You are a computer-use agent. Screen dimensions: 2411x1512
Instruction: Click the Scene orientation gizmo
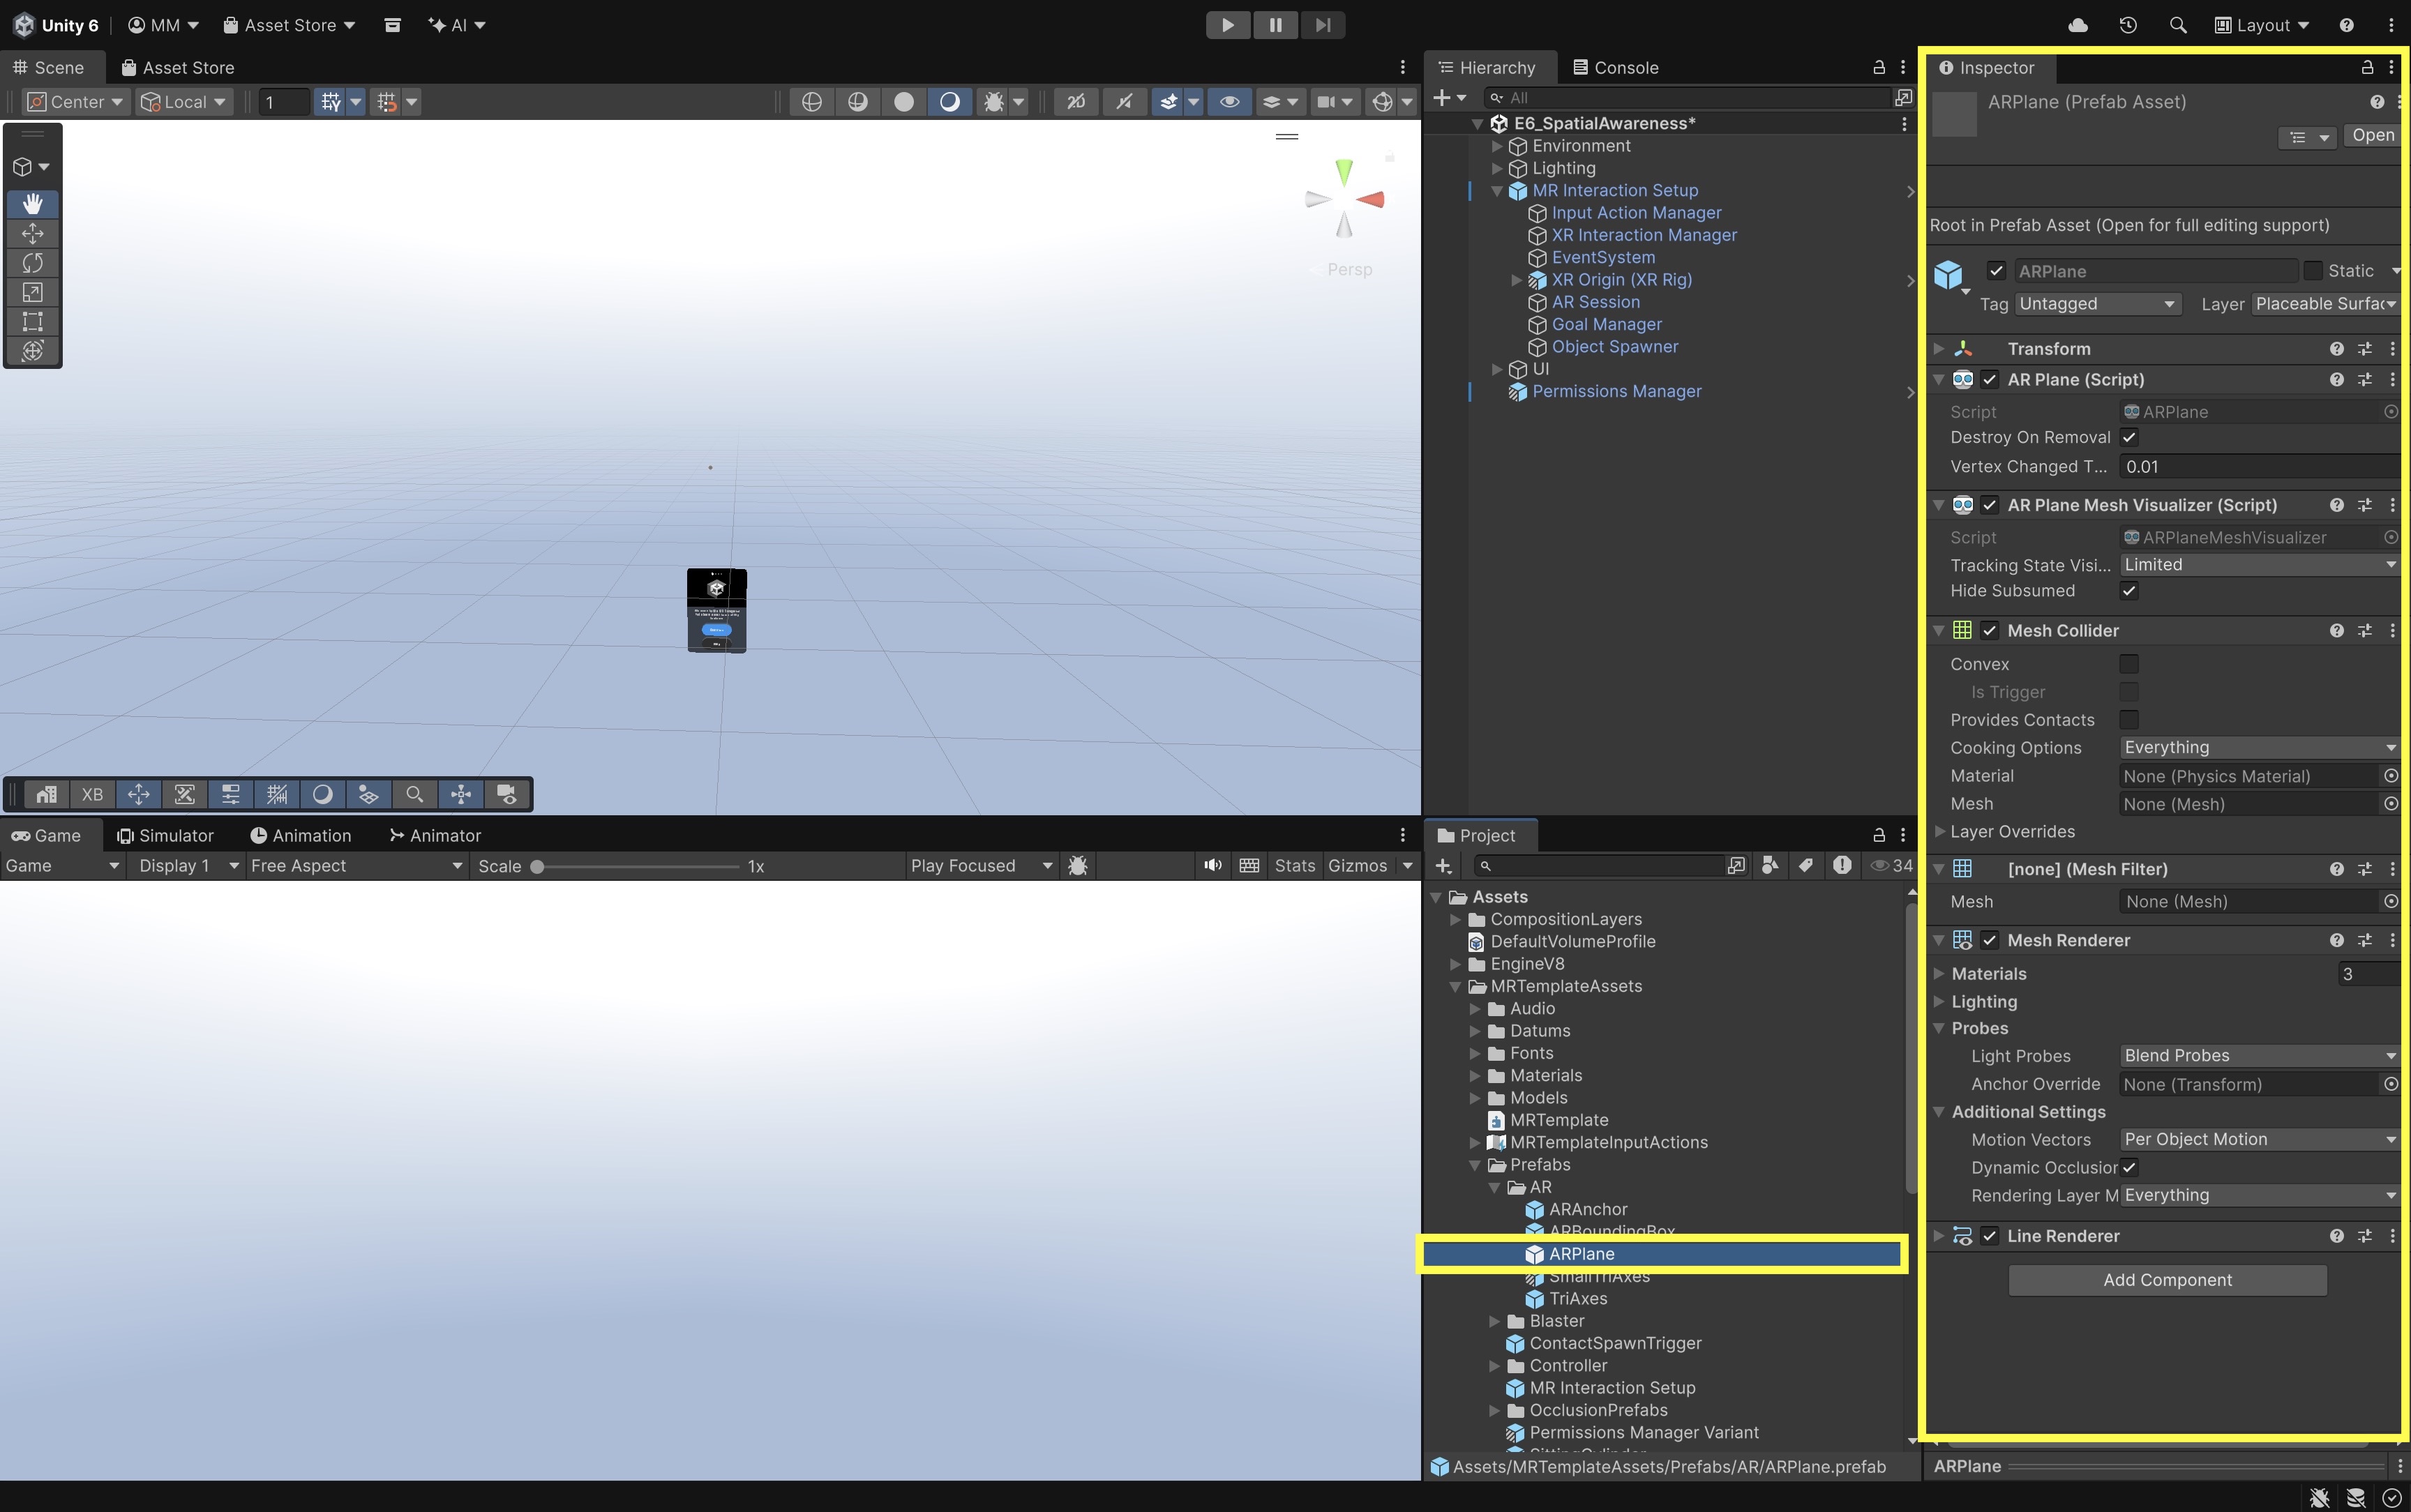(x=1344, y=198)
